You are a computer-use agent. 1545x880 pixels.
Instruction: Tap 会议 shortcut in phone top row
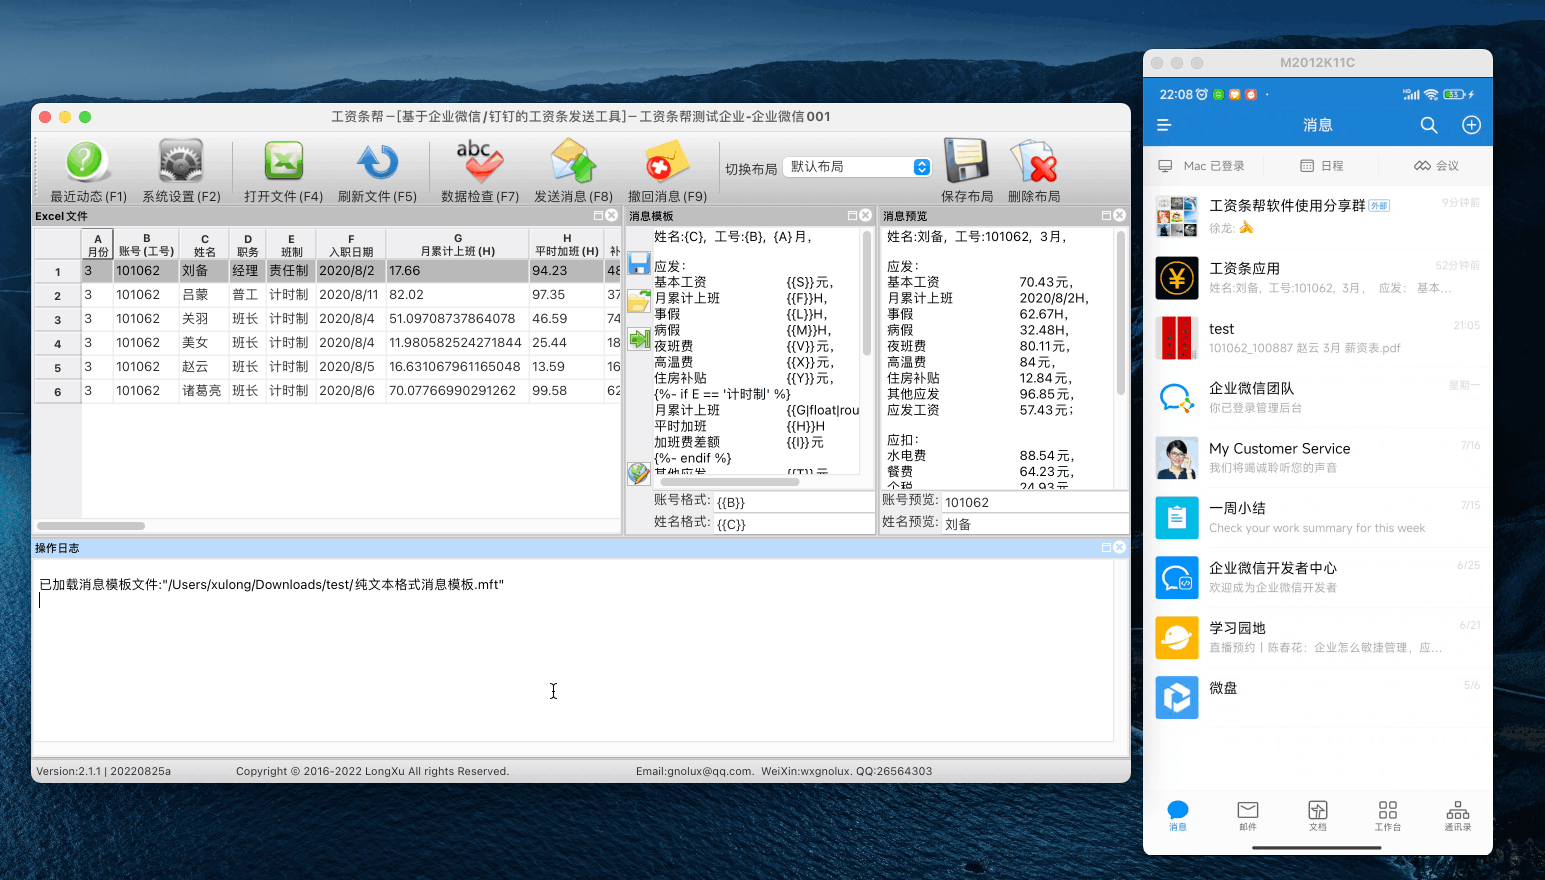[x=1436, y=166]
